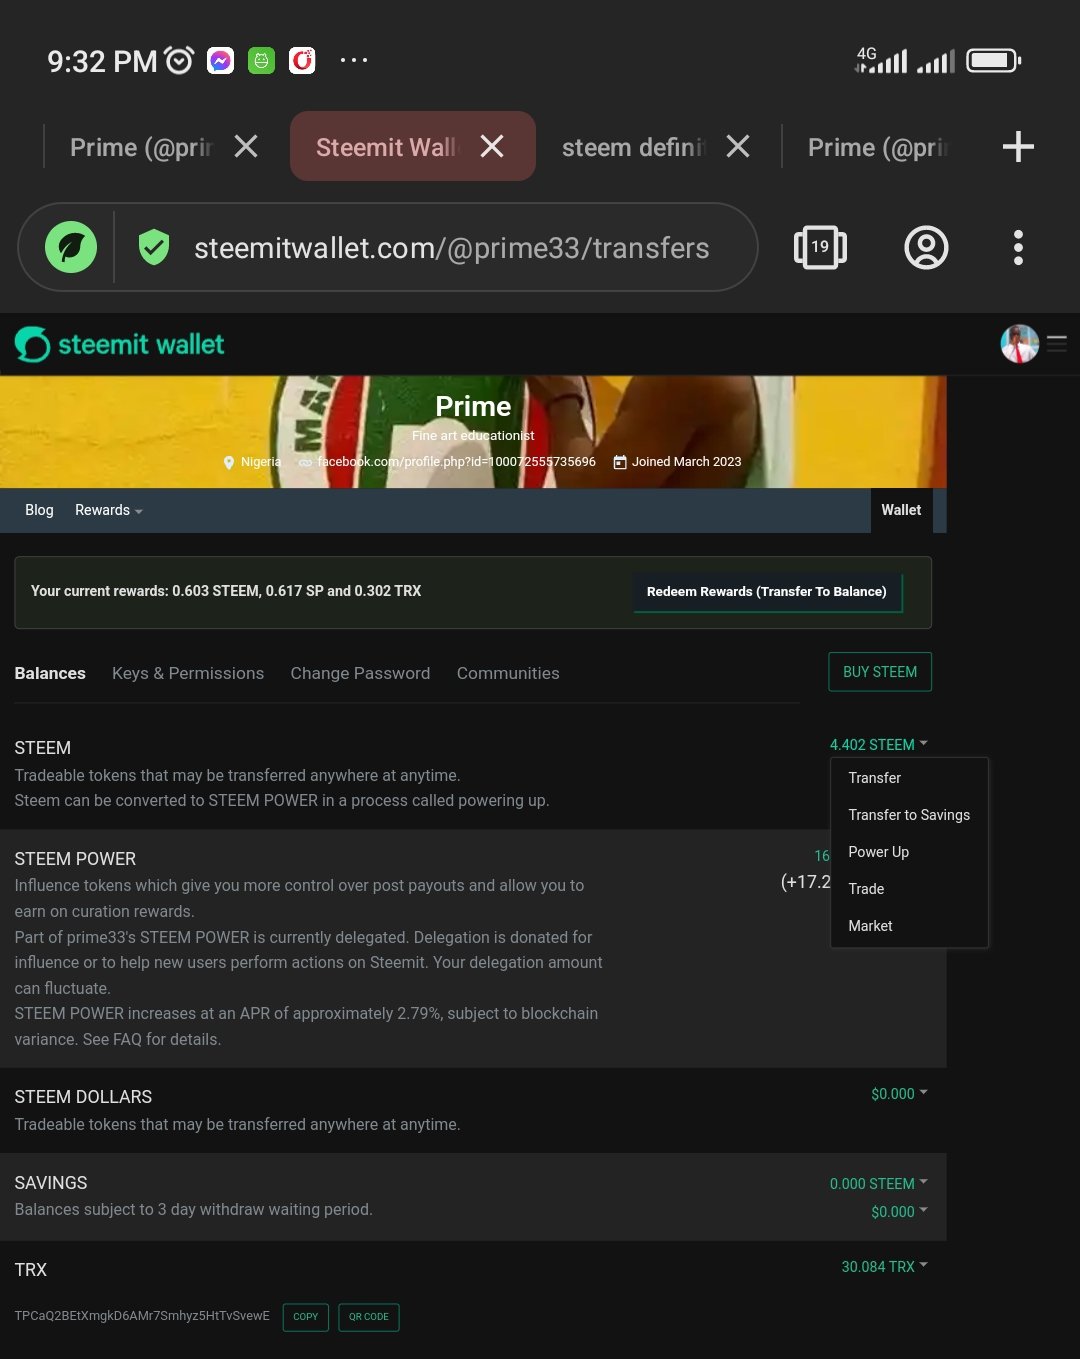1080x1359 pixels.
Task: Open the hamburger menu beside avatar
Action: tap(1057, 344)
